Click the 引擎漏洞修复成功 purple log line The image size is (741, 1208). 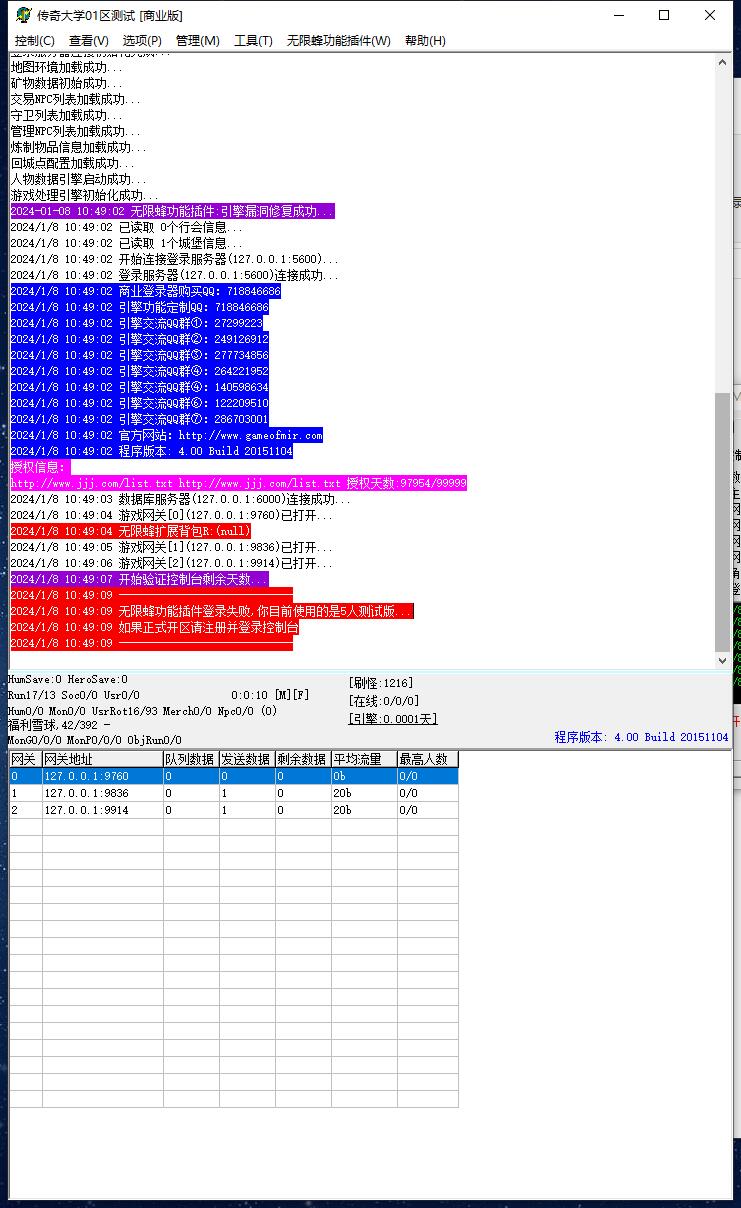point(172,211)
